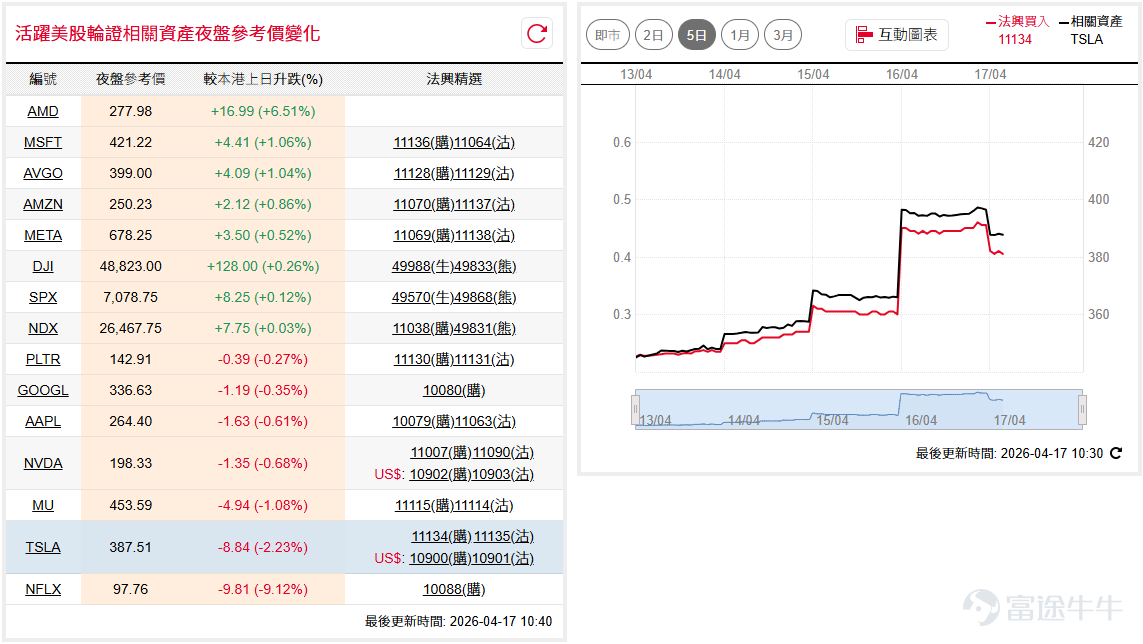The height and width of the screenshot is (644, 1143).
Task: Adjust the right handle of range slider
Action: coord(1082,409)
